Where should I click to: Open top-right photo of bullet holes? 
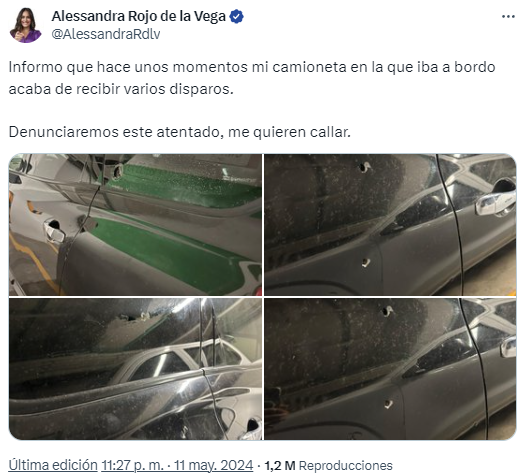[x=390, y=225]
